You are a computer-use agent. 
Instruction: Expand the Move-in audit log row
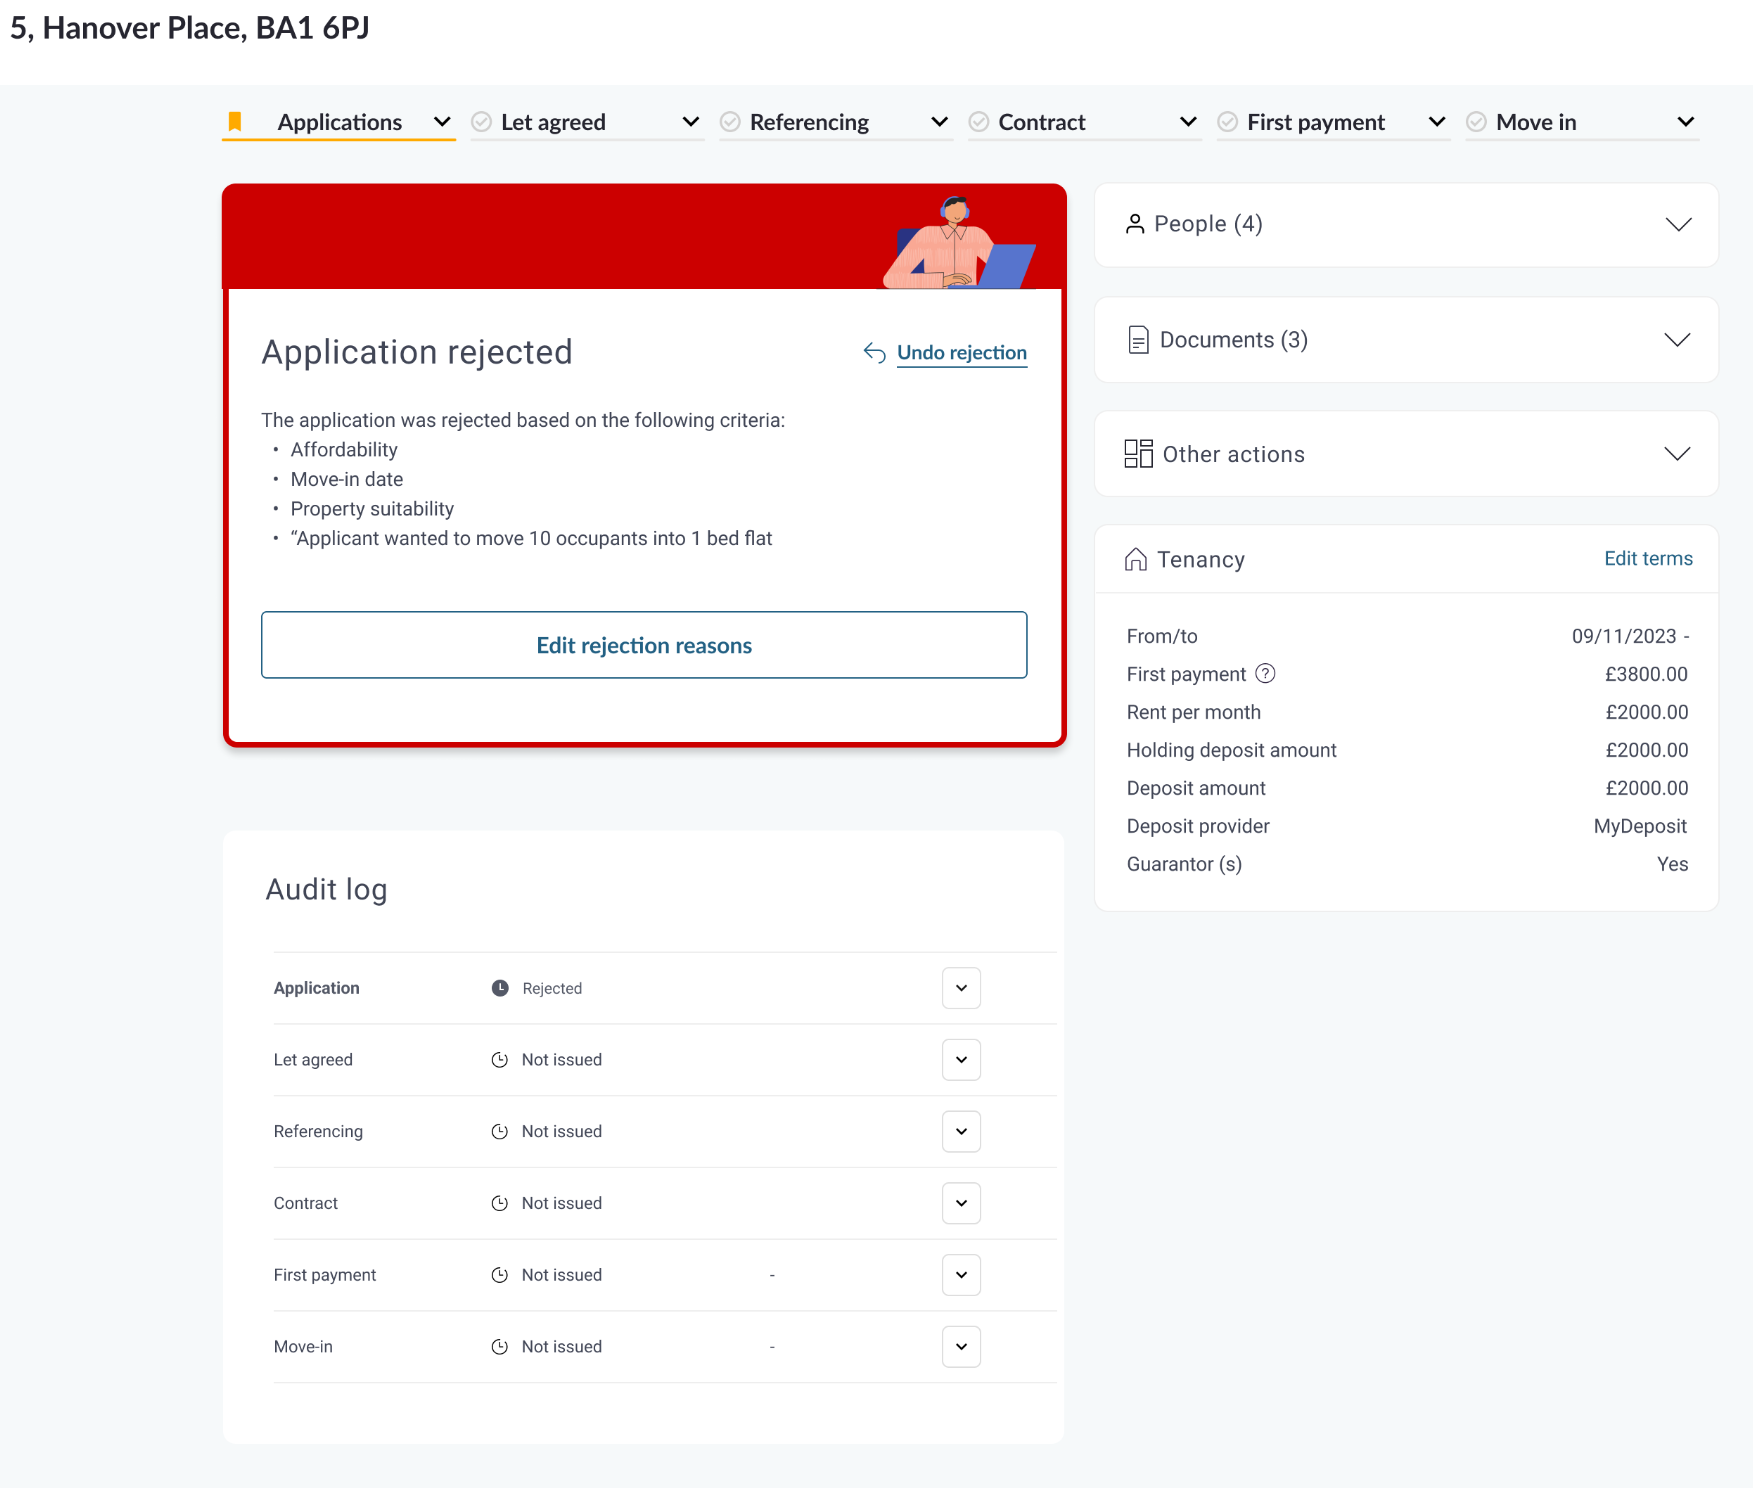click(x=961, y=1347)
